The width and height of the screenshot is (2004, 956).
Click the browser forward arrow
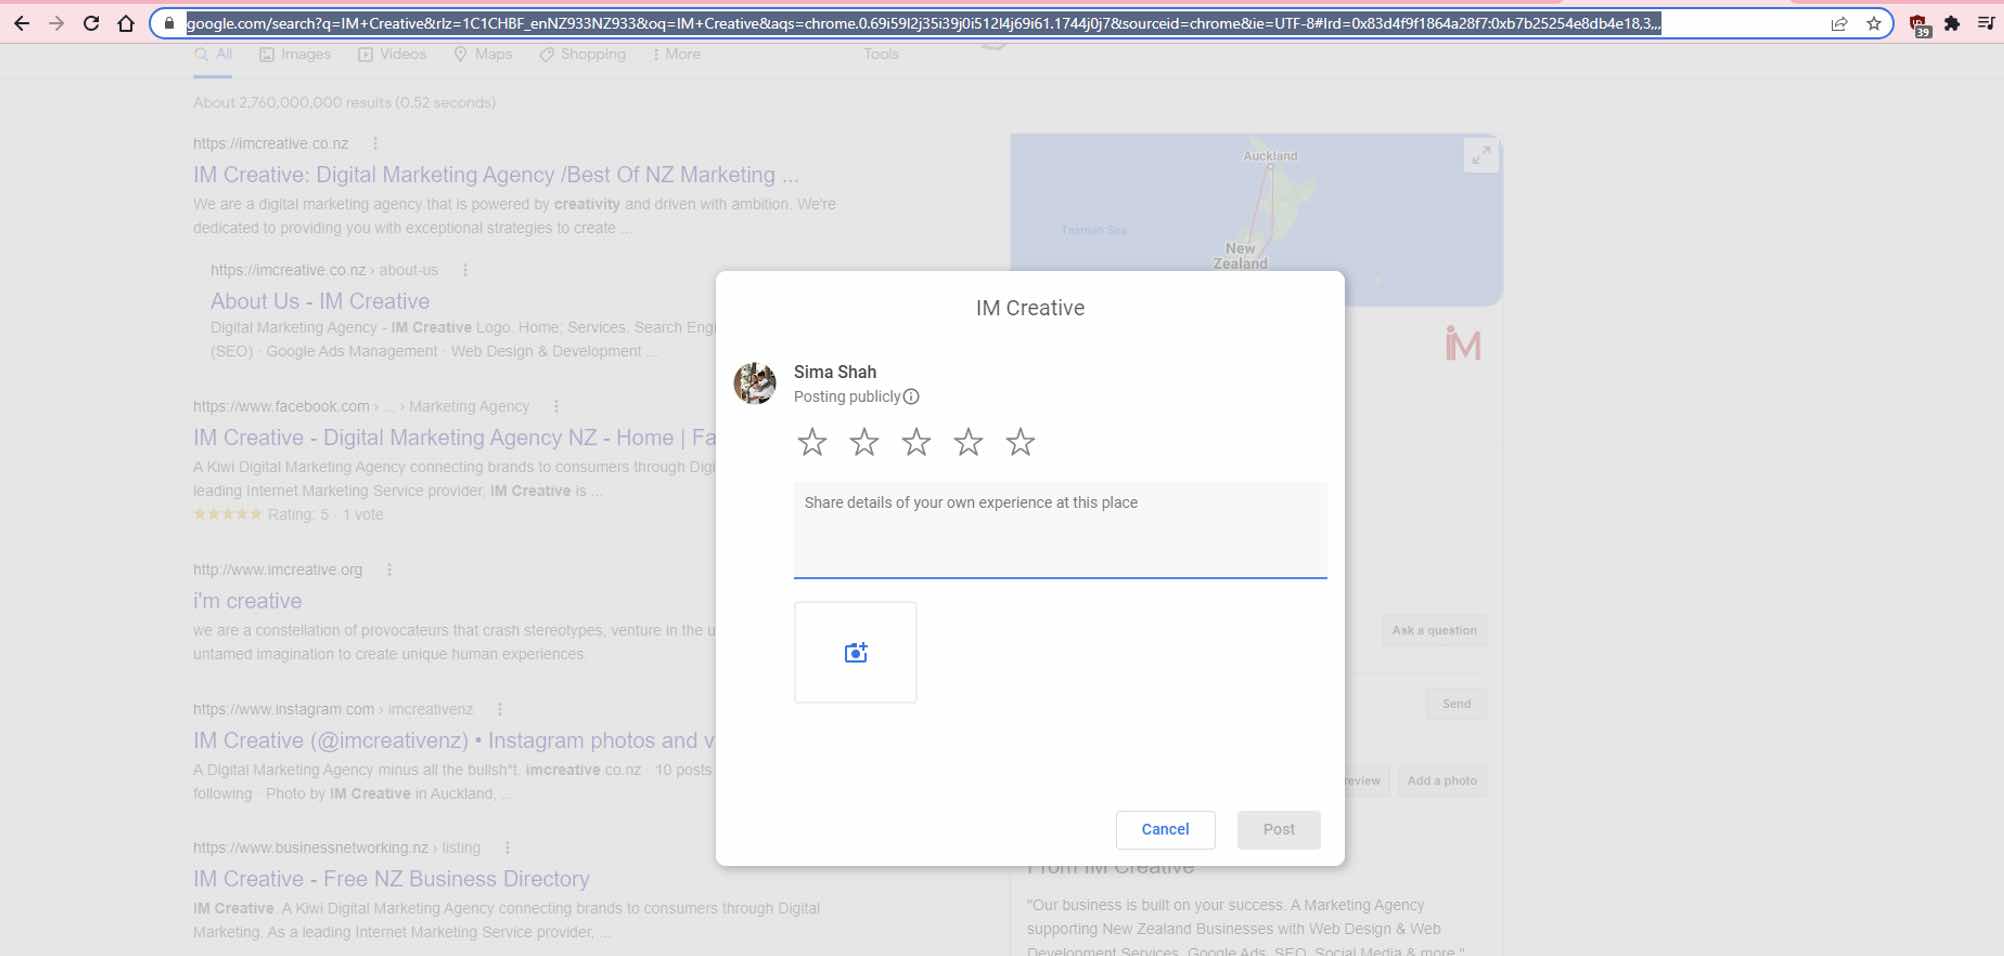[56, 23]
